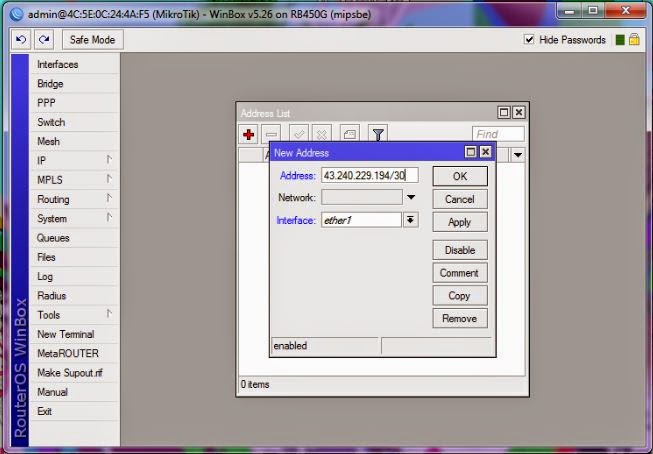Expand the Routing submenu
This screenshot has width=653, height=454.
point(75,199)
